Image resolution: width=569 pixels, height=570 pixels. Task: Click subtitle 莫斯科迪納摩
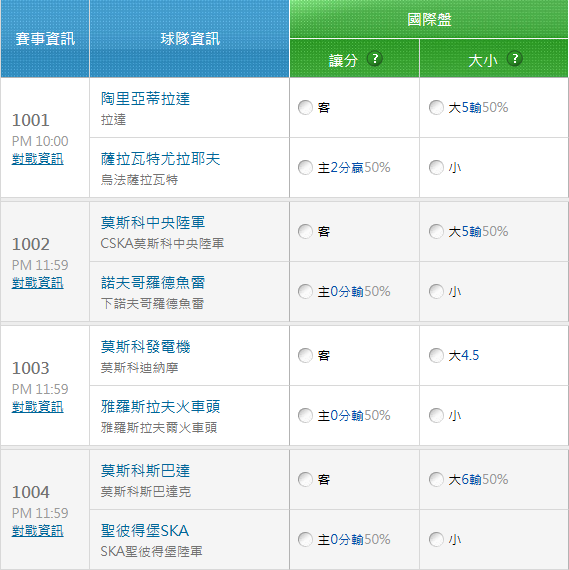click(139, 368)
